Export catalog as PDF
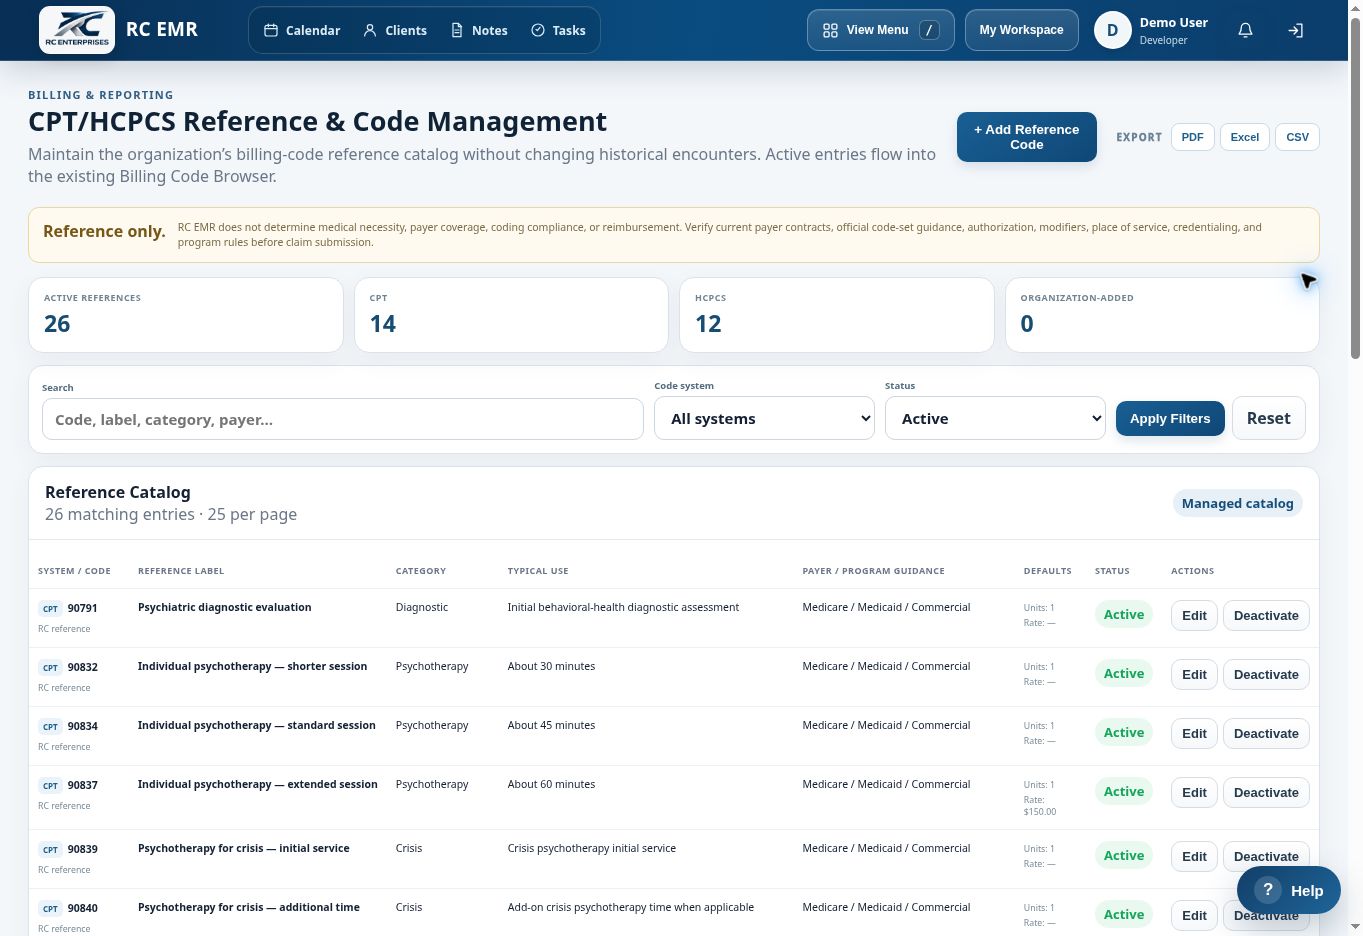Image resolution: width=1363 pixels, height=936 pixels. click(1192, 137)
